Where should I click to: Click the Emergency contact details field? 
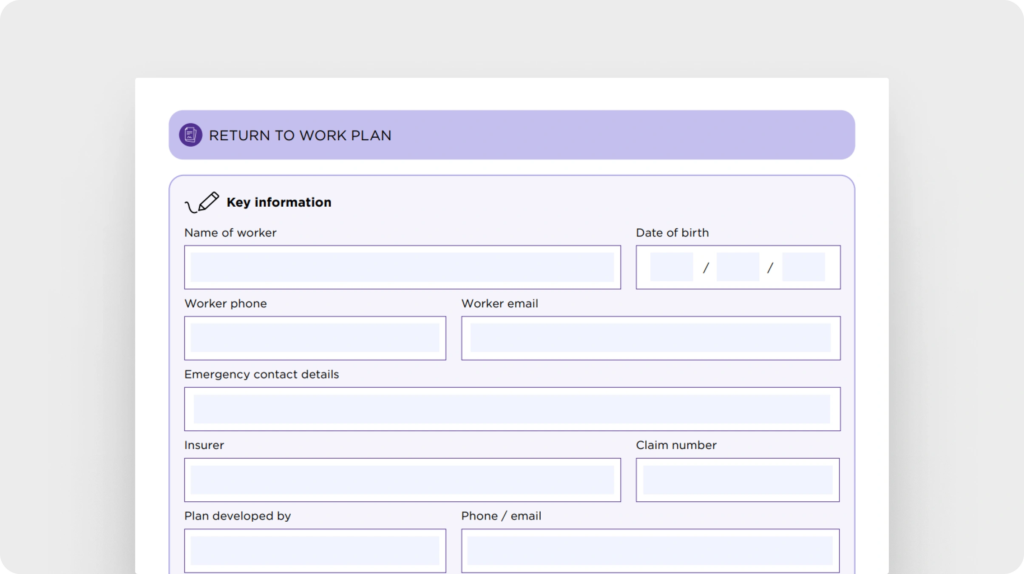tap(512, 409)
